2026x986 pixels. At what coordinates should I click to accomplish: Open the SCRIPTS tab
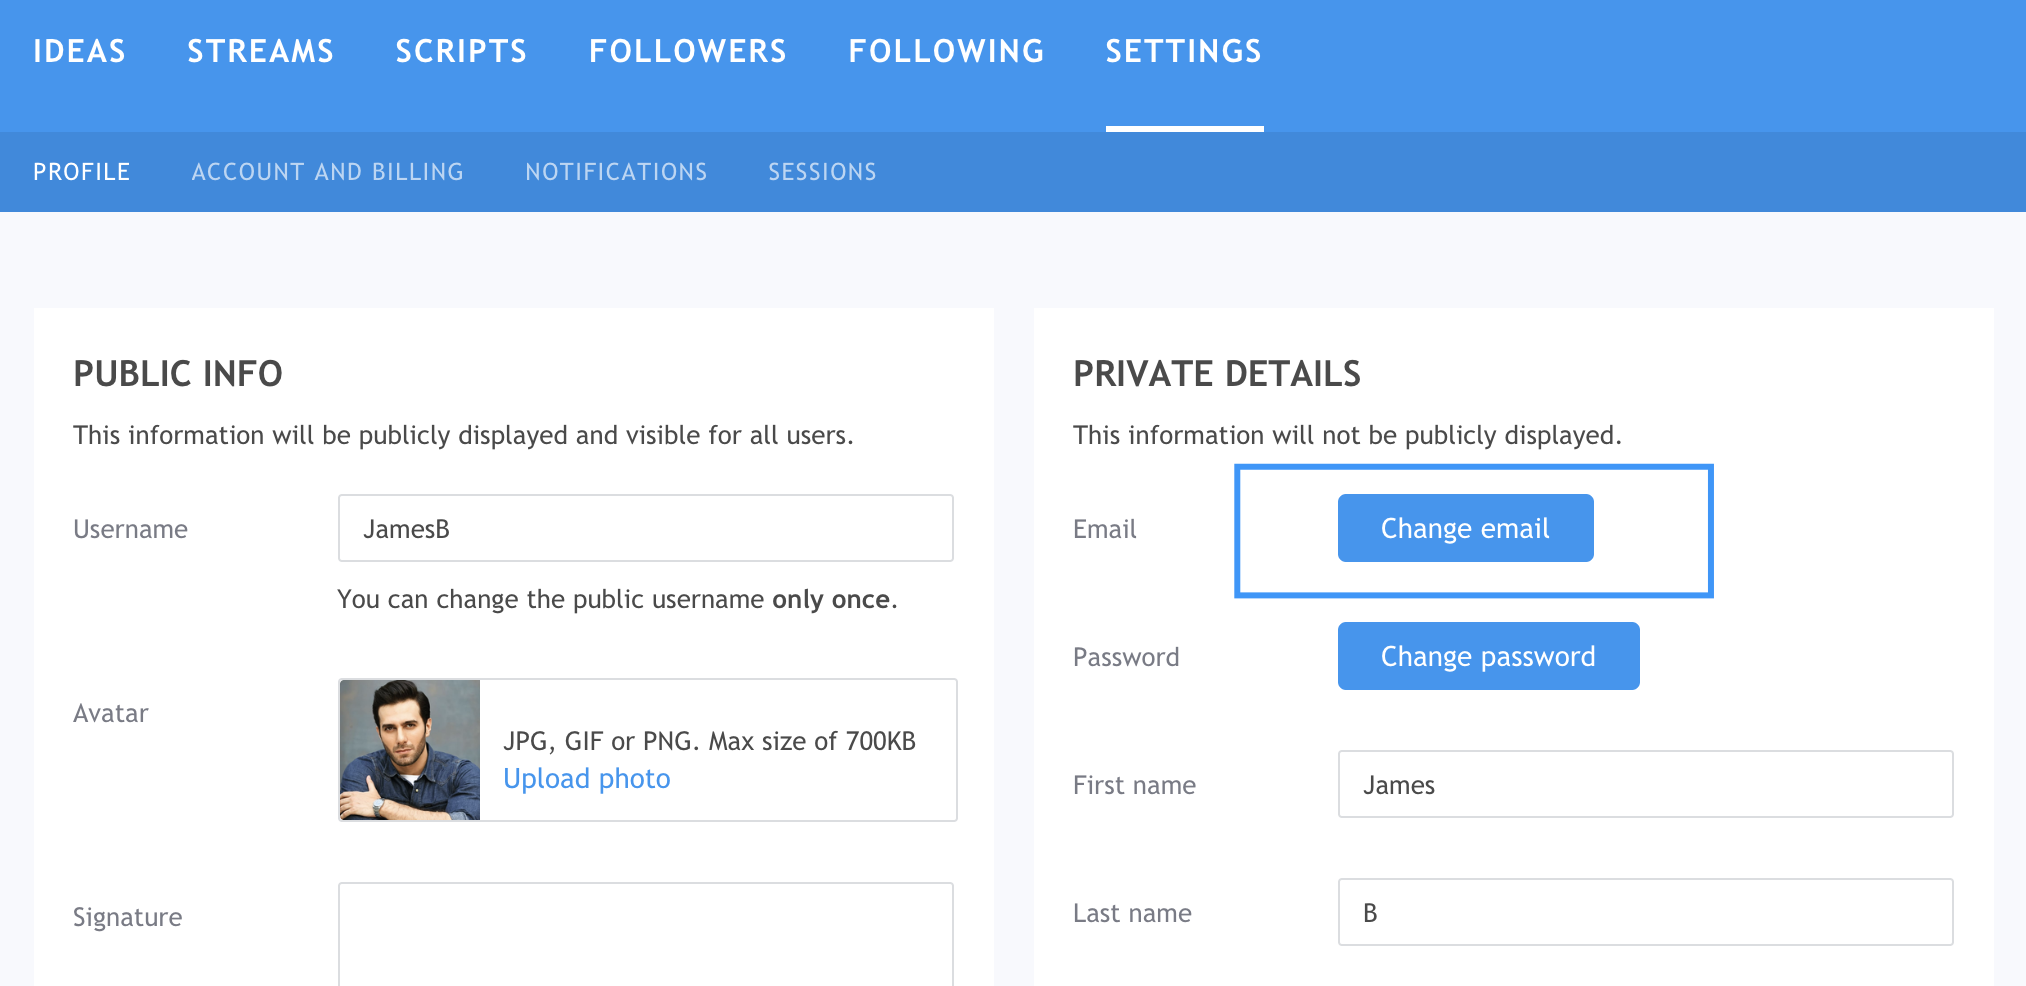pos(461,51)
